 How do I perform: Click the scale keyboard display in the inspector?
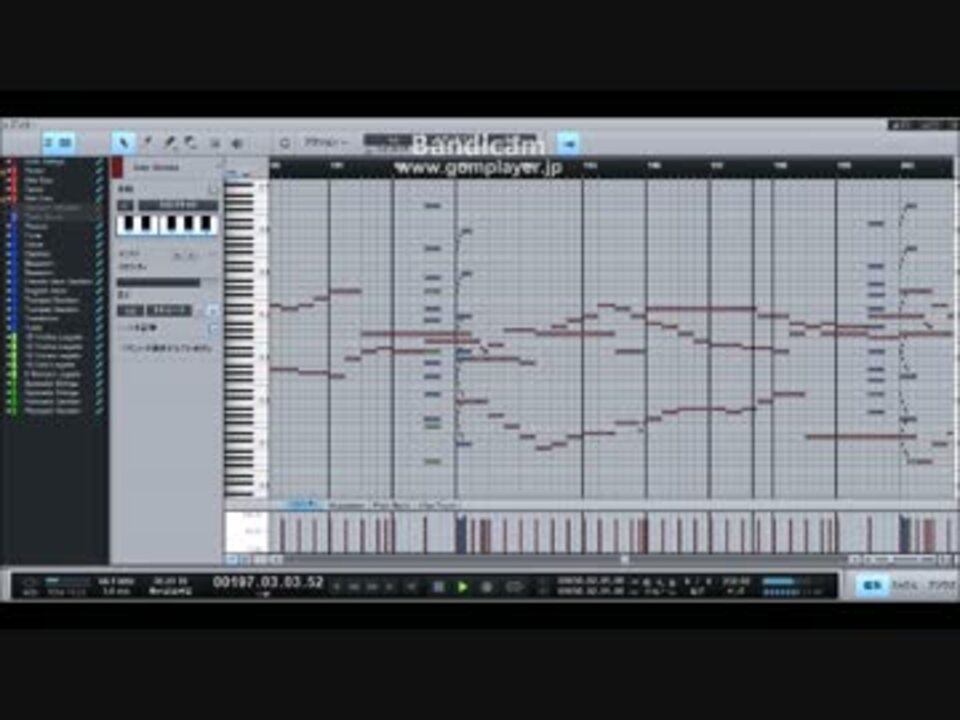pyautogui.click(x=167, y=224)
